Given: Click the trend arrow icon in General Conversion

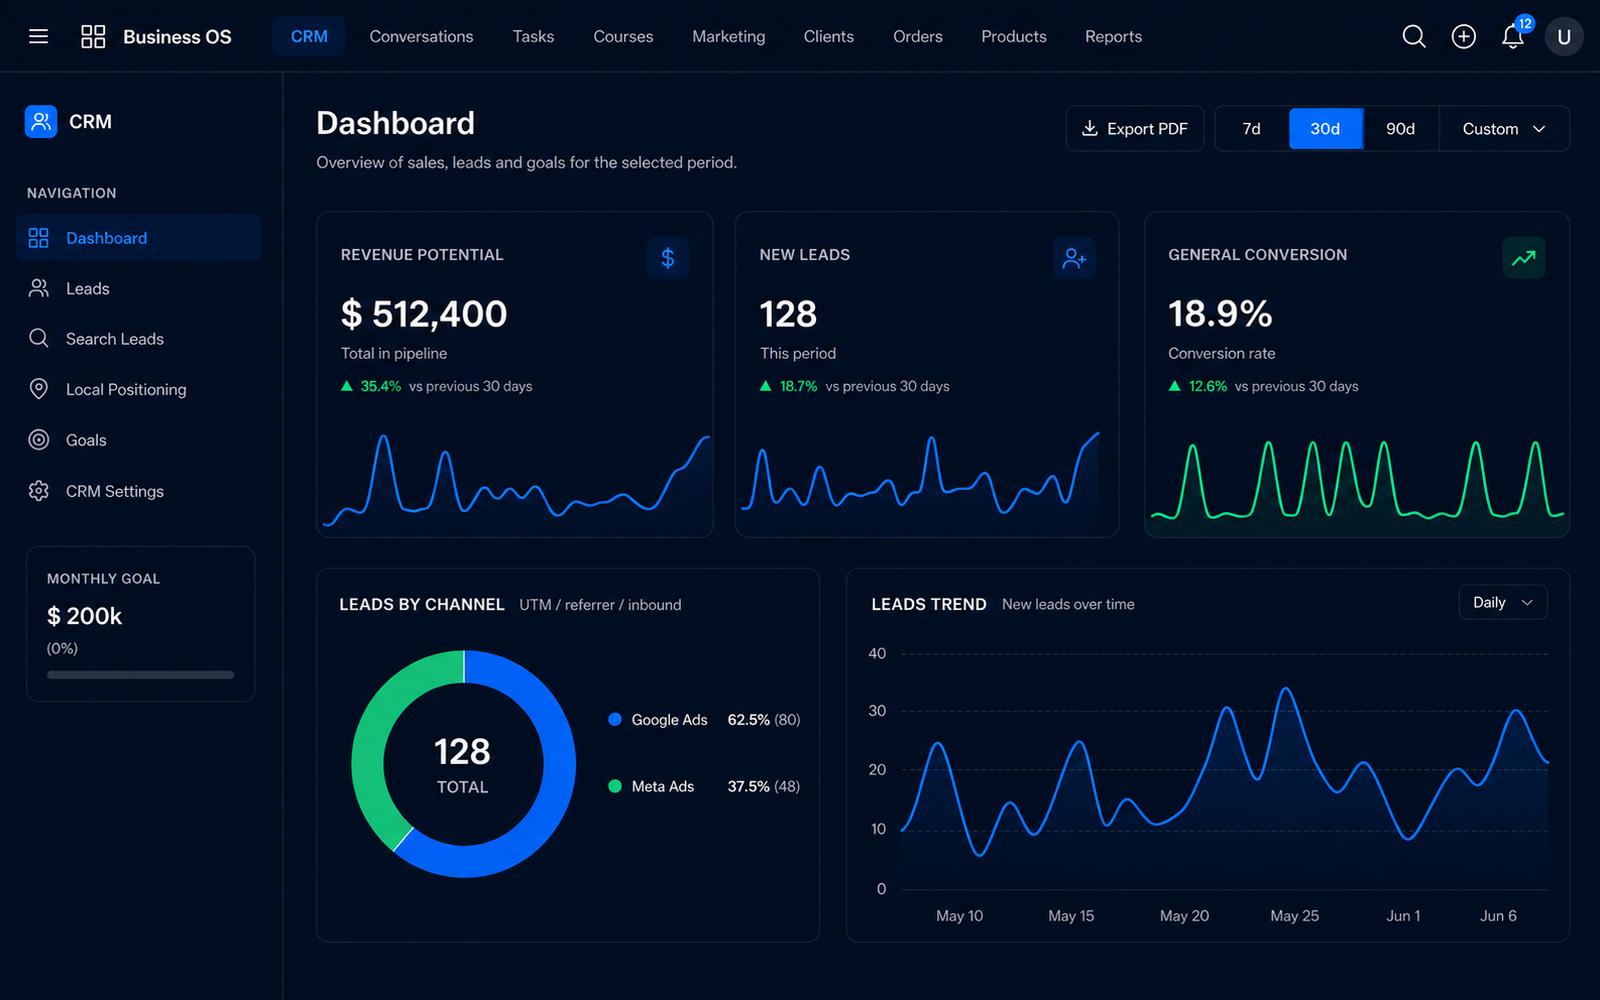Looking at the screenshot, I should coord(1523,259).
